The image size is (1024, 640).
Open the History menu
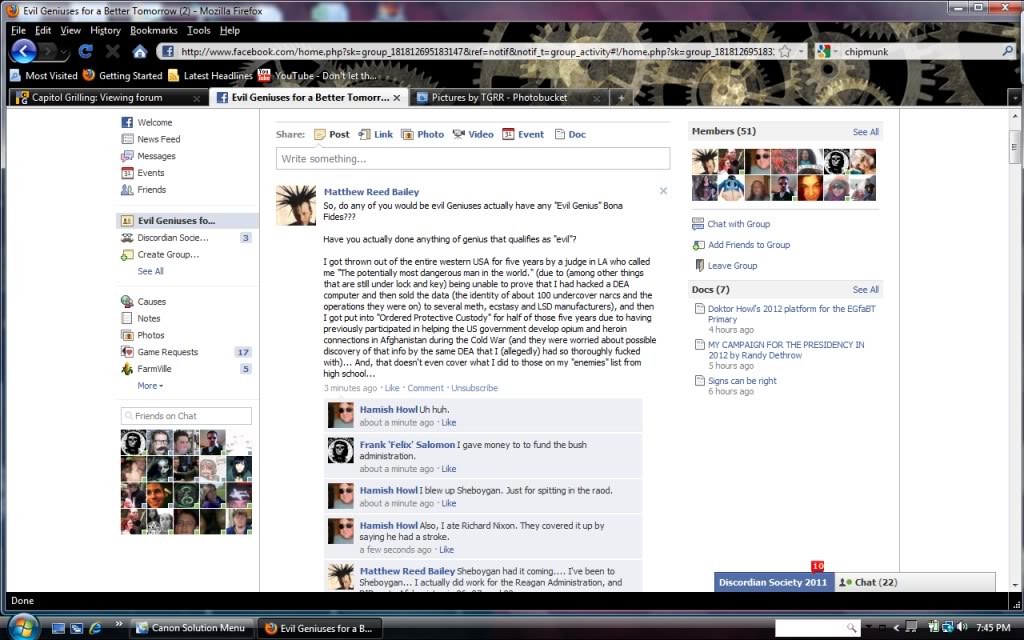(105, 30)
